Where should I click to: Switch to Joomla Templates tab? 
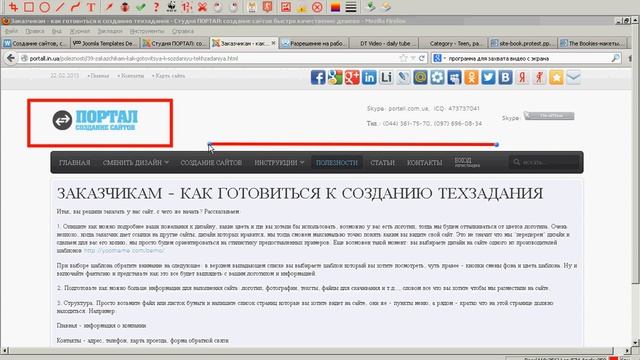[x=105, y=43]
